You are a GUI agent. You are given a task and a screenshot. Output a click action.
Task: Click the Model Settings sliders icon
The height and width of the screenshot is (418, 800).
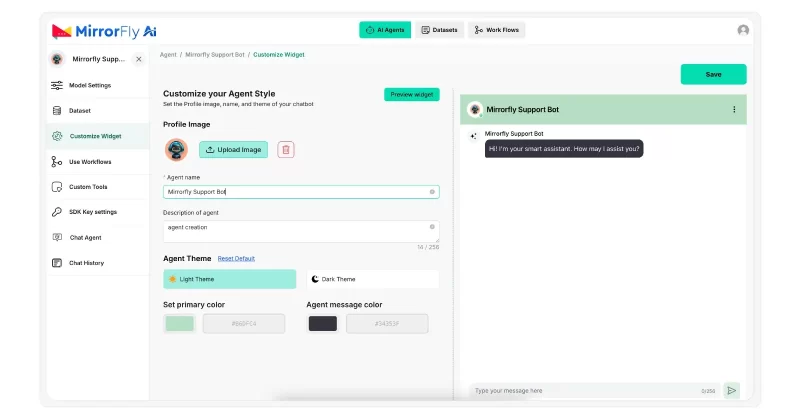point(57,85)
